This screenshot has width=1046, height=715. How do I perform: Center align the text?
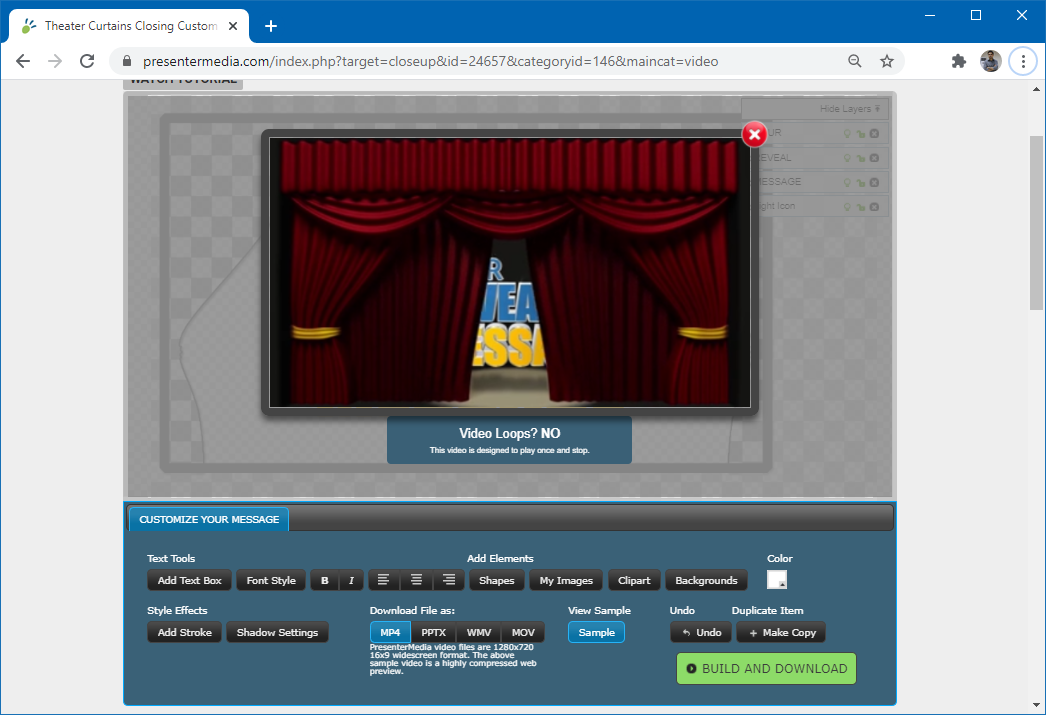click(416, 580)
